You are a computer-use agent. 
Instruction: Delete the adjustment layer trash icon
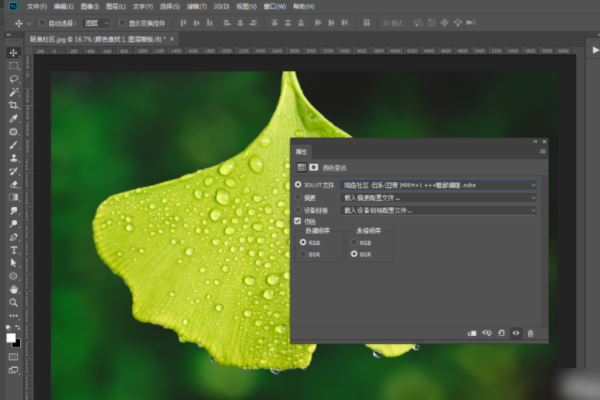(530, 333)
